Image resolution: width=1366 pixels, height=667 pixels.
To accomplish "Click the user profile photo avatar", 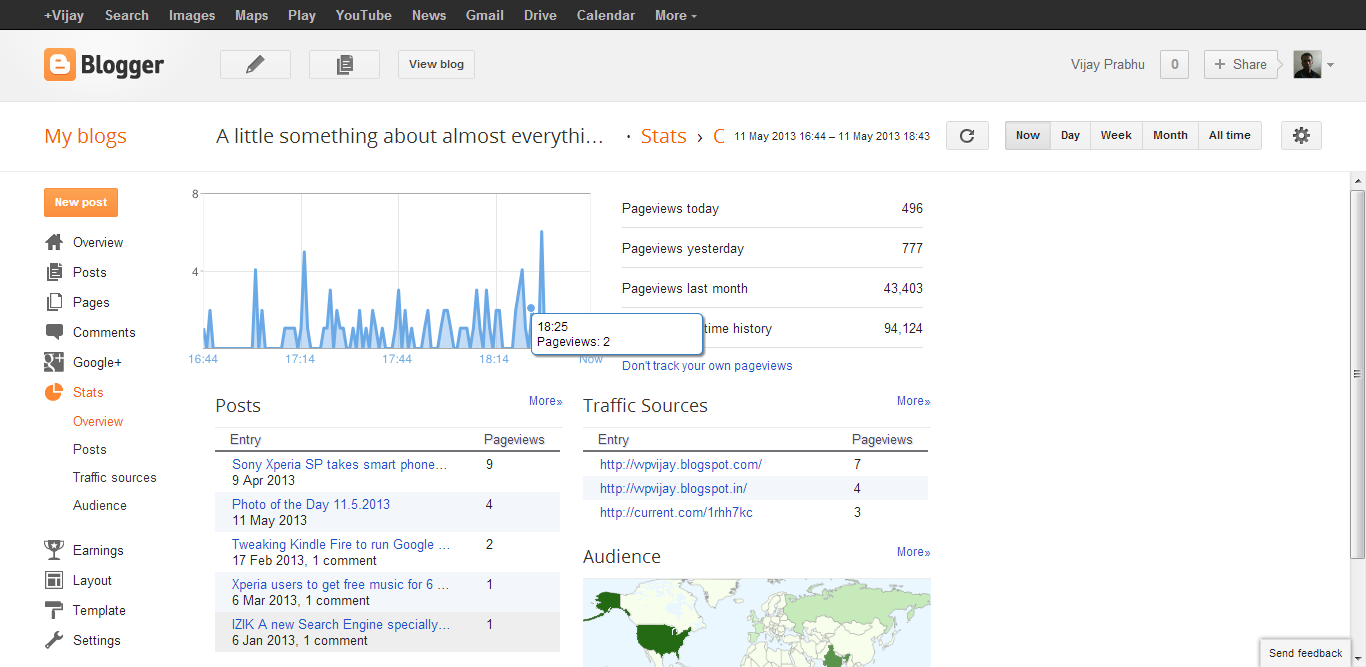I will 1307,64.
